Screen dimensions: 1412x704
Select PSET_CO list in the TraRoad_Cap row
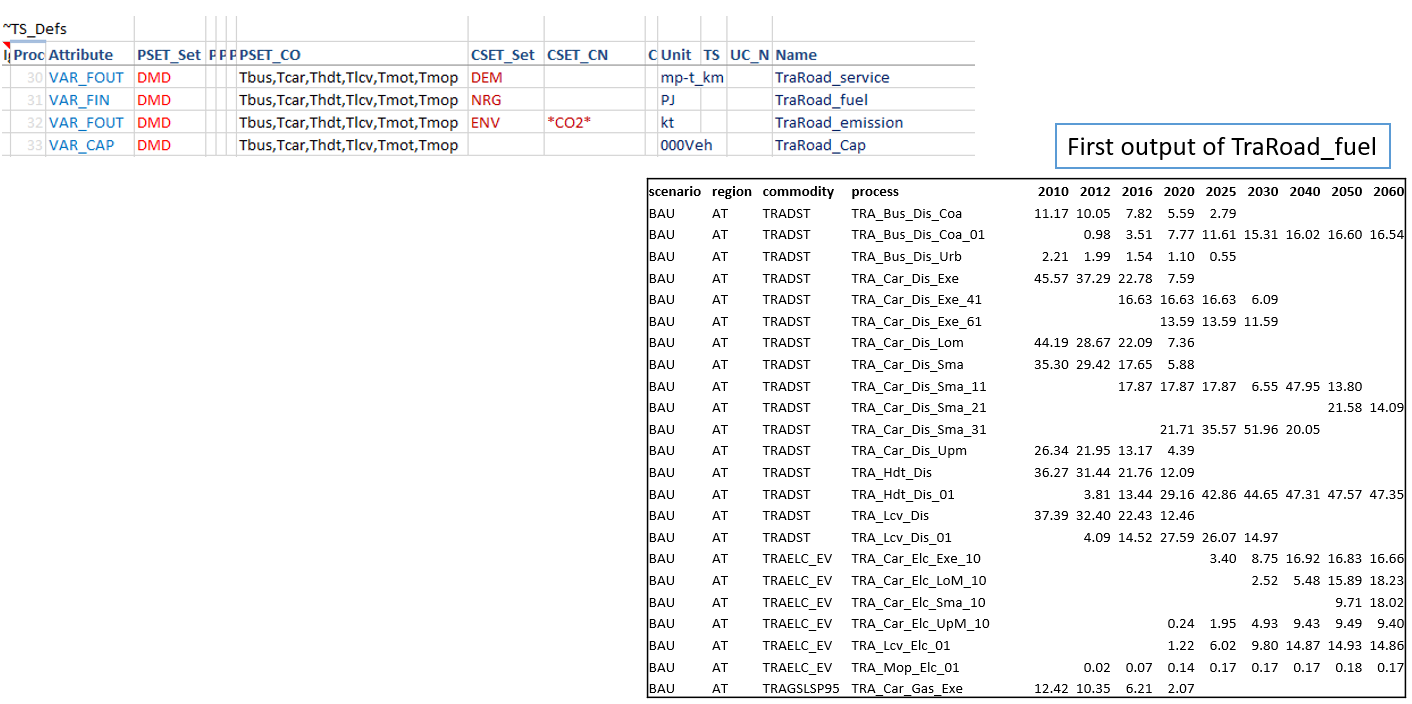[x=348, y=145]
